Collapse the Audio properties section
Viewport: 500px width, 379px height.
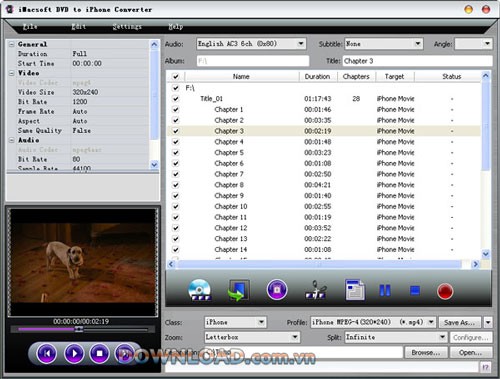(x=12, y=140)
